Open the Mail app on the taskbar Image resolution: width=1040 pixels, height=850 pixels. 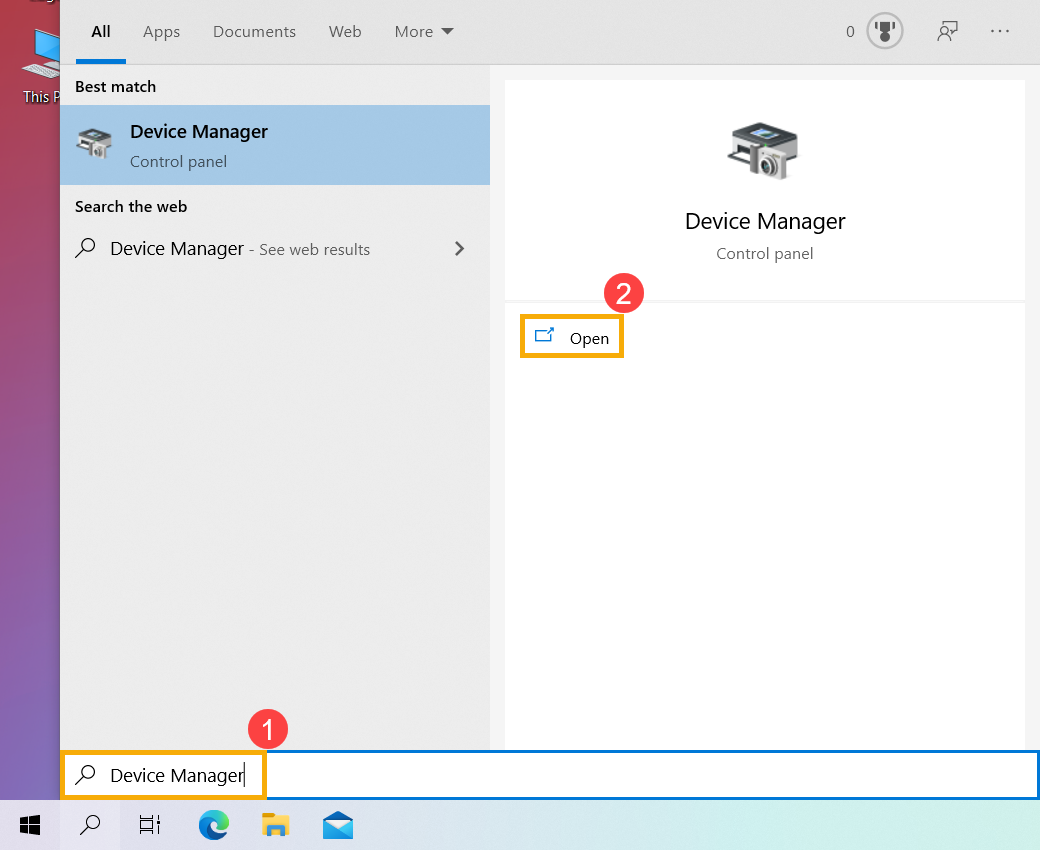(338, 825)
